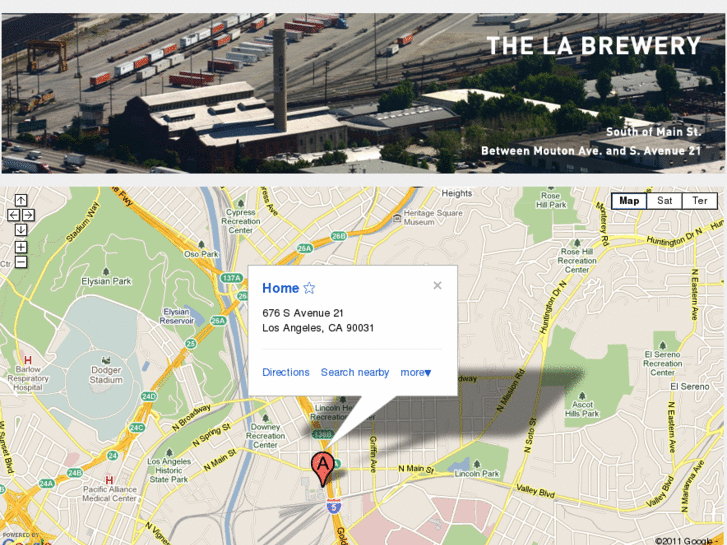Switch to Map view

pos(629,201)
